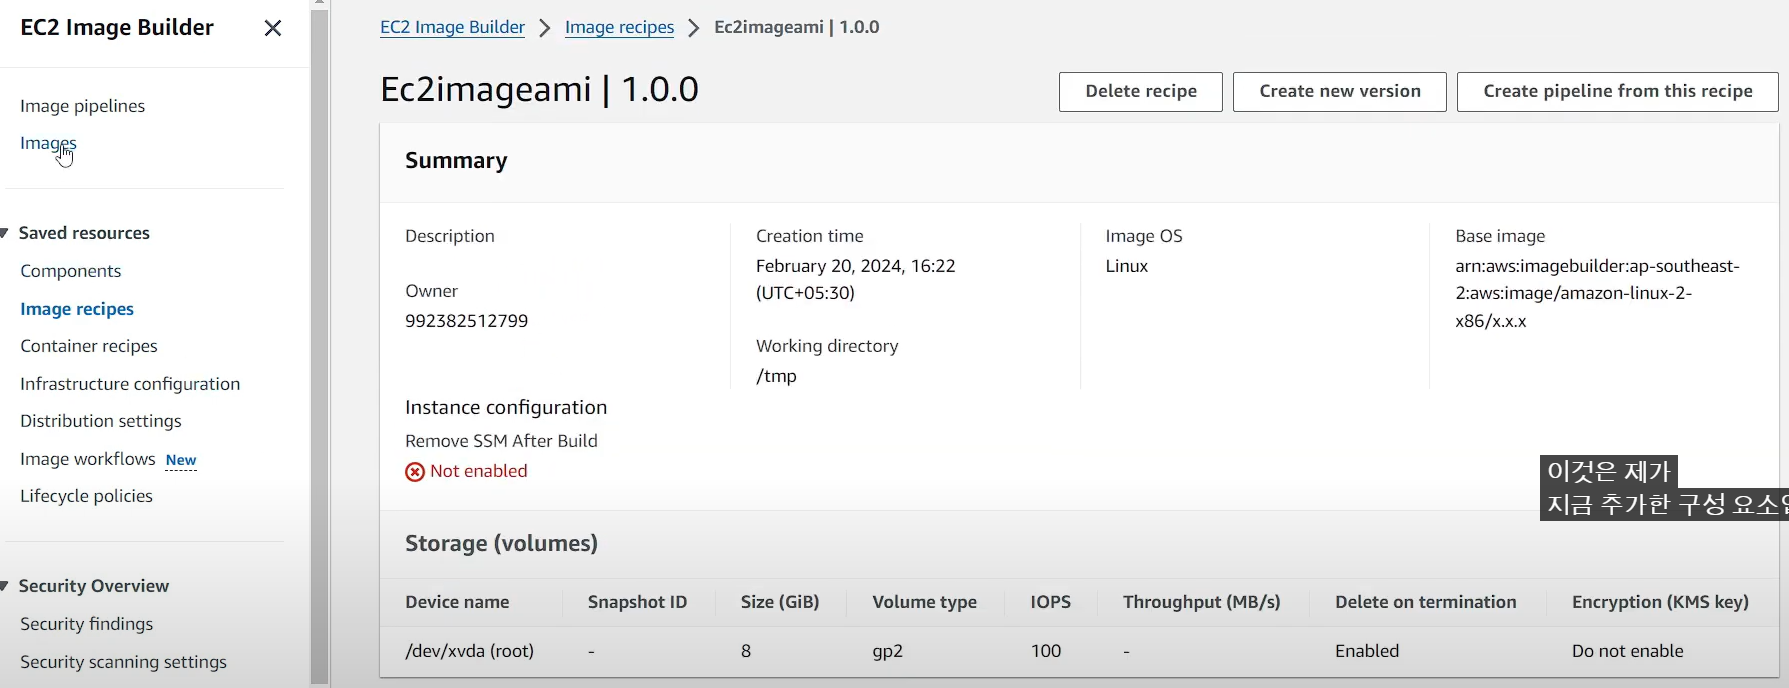The image size is (1789, 688).
Task: Select Image recipes in sidebar
Action: pyautogui.click(x=77, y=309)
